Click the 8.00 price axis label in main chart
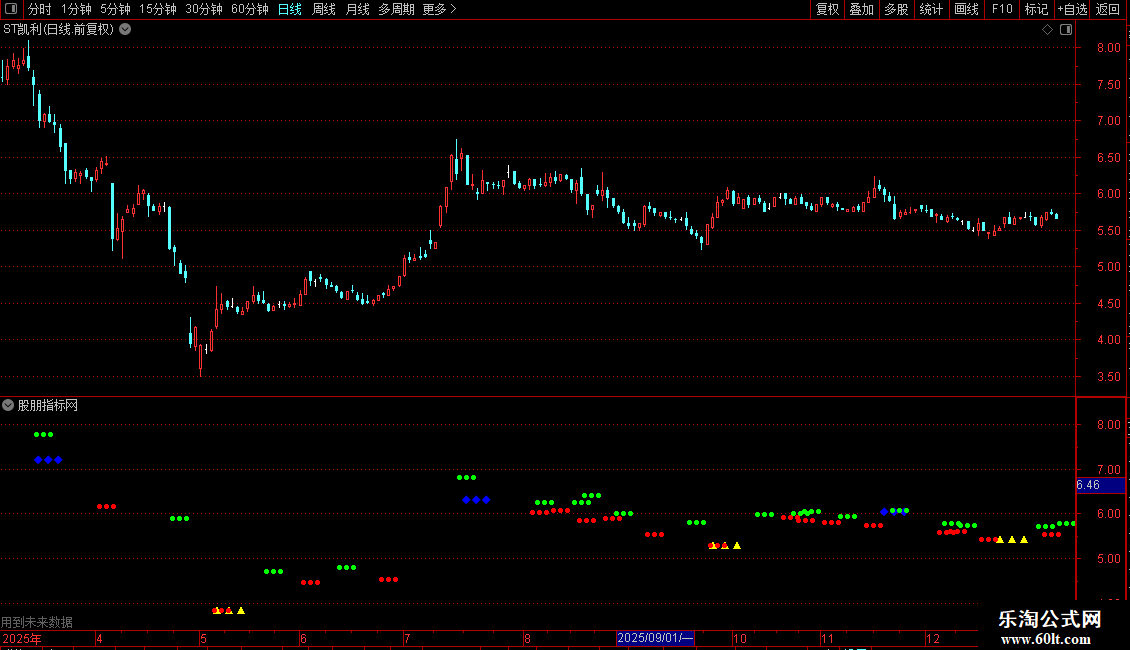The image size is (1130, 650). pos(1108,48)
